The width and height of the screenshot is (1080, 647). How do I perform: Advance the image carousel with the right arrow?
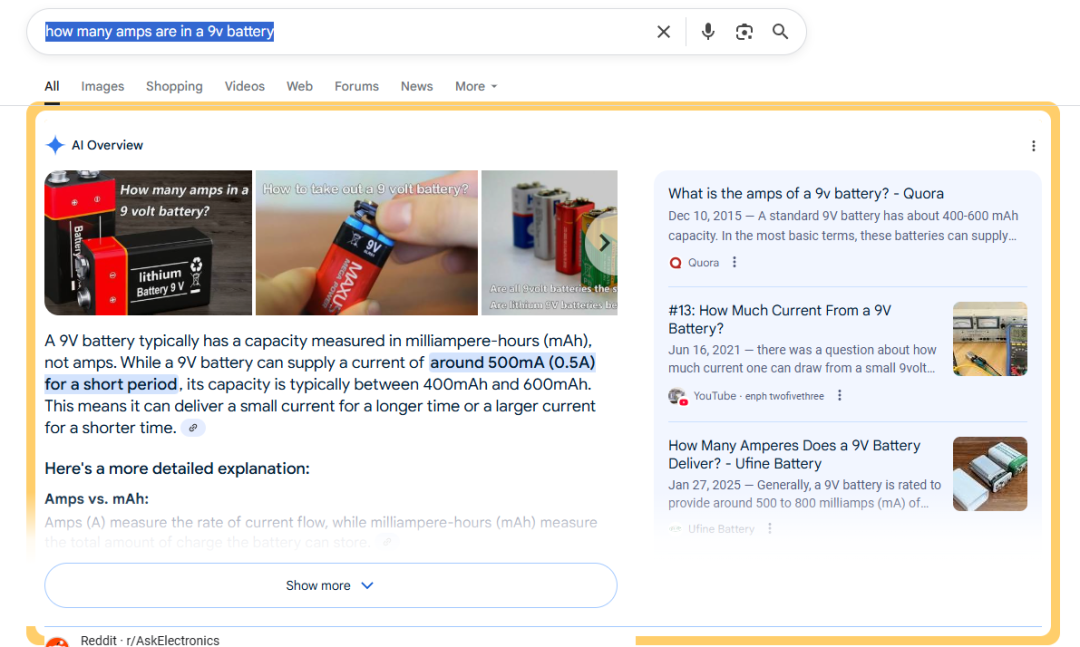point(603,243)
